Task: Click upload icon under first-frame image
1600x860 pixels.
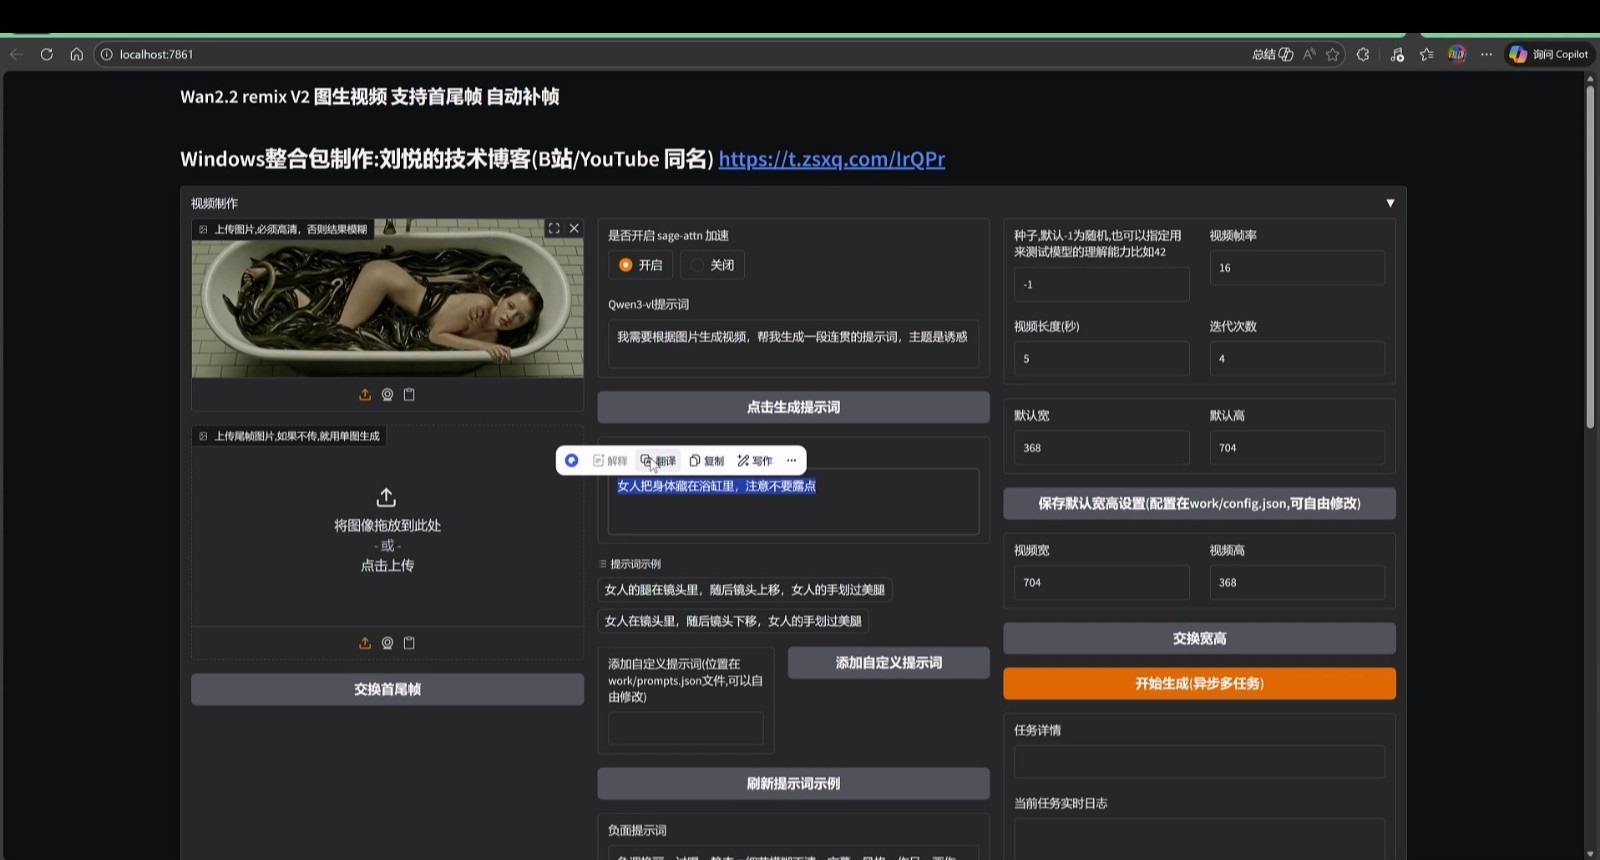Action: tap(365, 395)
